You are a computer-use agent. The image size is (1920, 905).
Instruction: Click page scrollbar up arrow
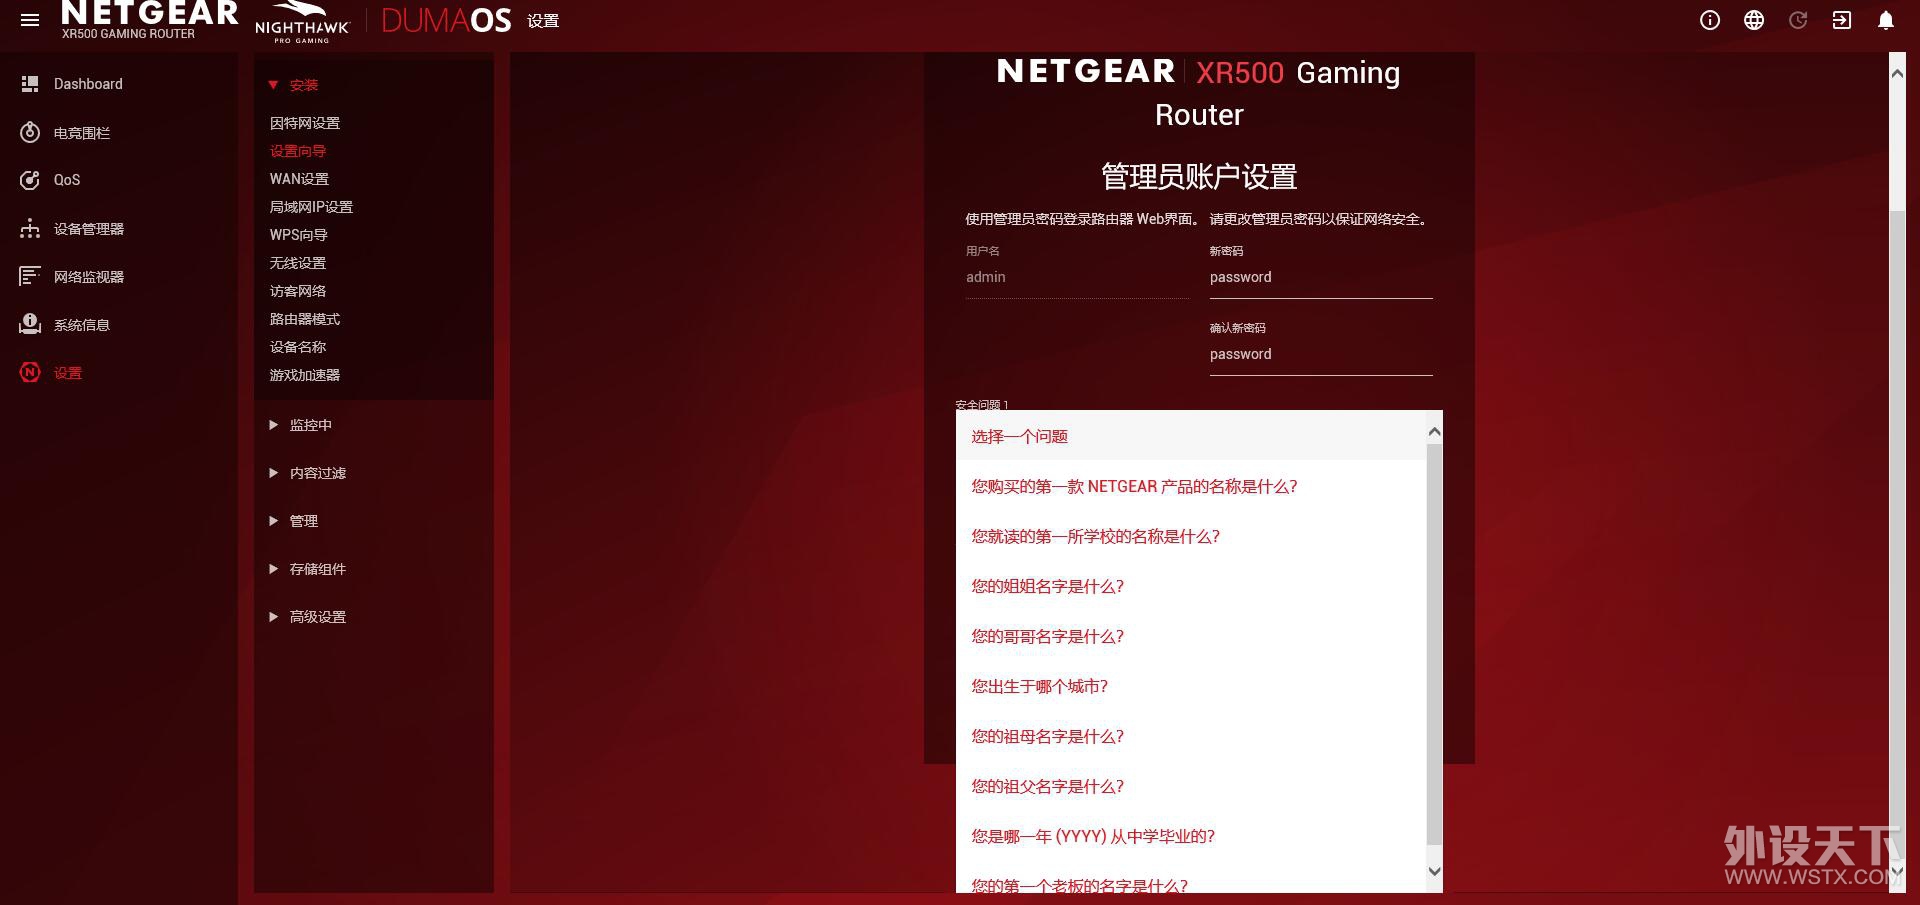1897,73
